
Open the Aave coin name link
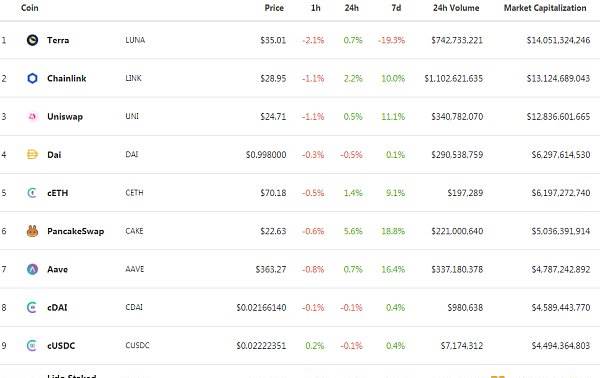(x=57, y=269)
